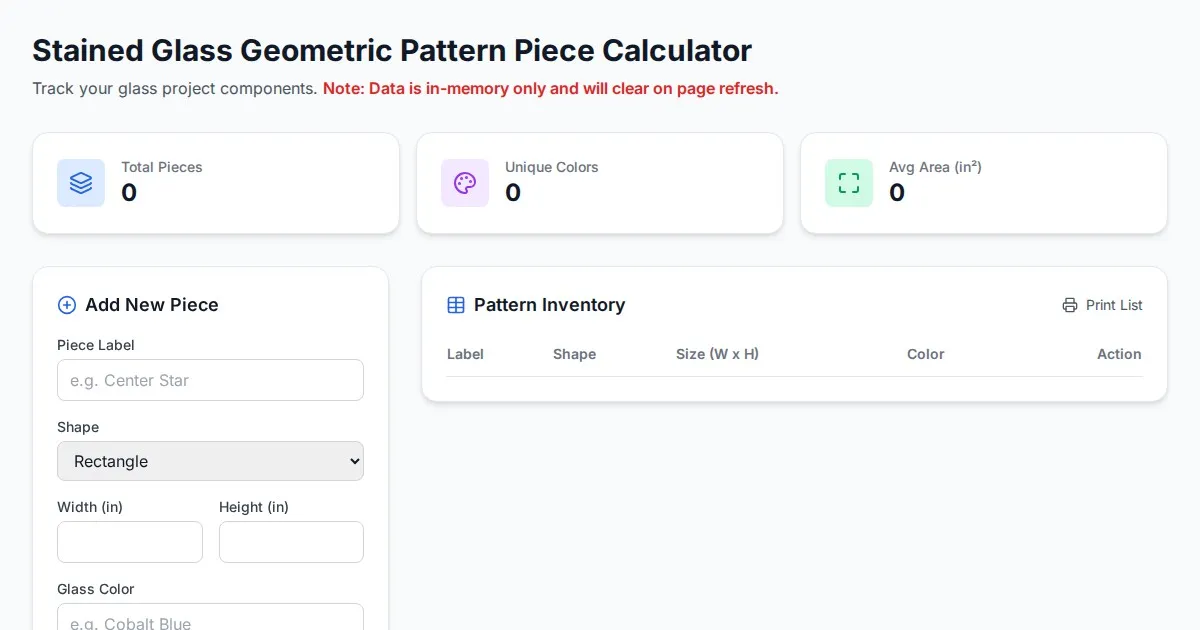
Task: Click the Size (W x H) column header
Action: (x=717, y=354)
